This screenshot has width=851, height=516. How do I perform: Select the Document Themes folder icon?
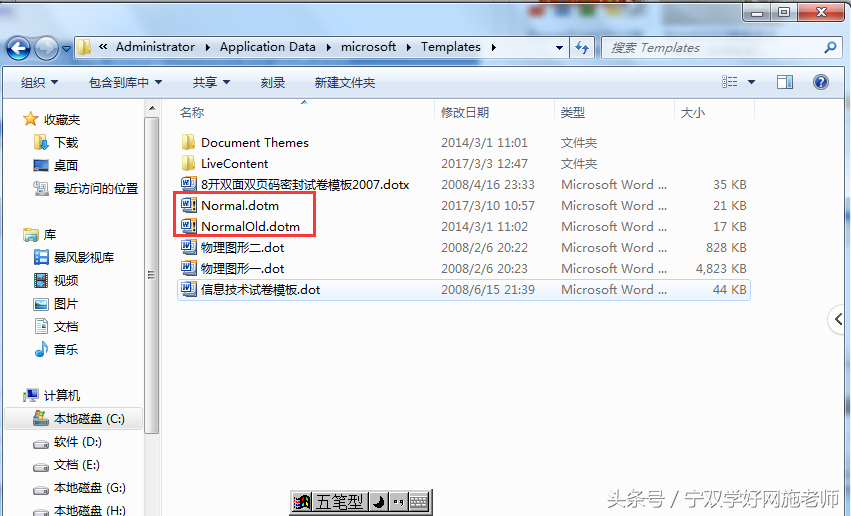[188, 142]
